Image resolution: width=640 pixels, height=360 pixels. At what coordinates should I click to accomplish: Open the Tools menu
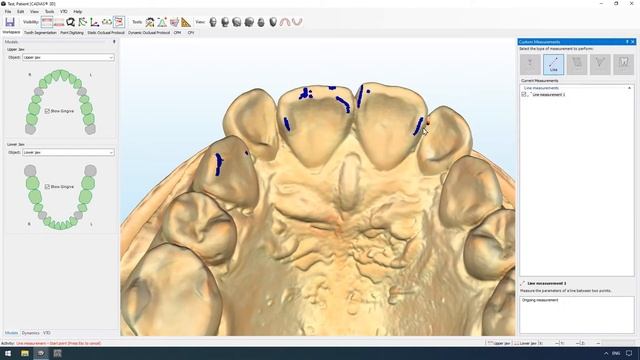click(x=49, y=11)
